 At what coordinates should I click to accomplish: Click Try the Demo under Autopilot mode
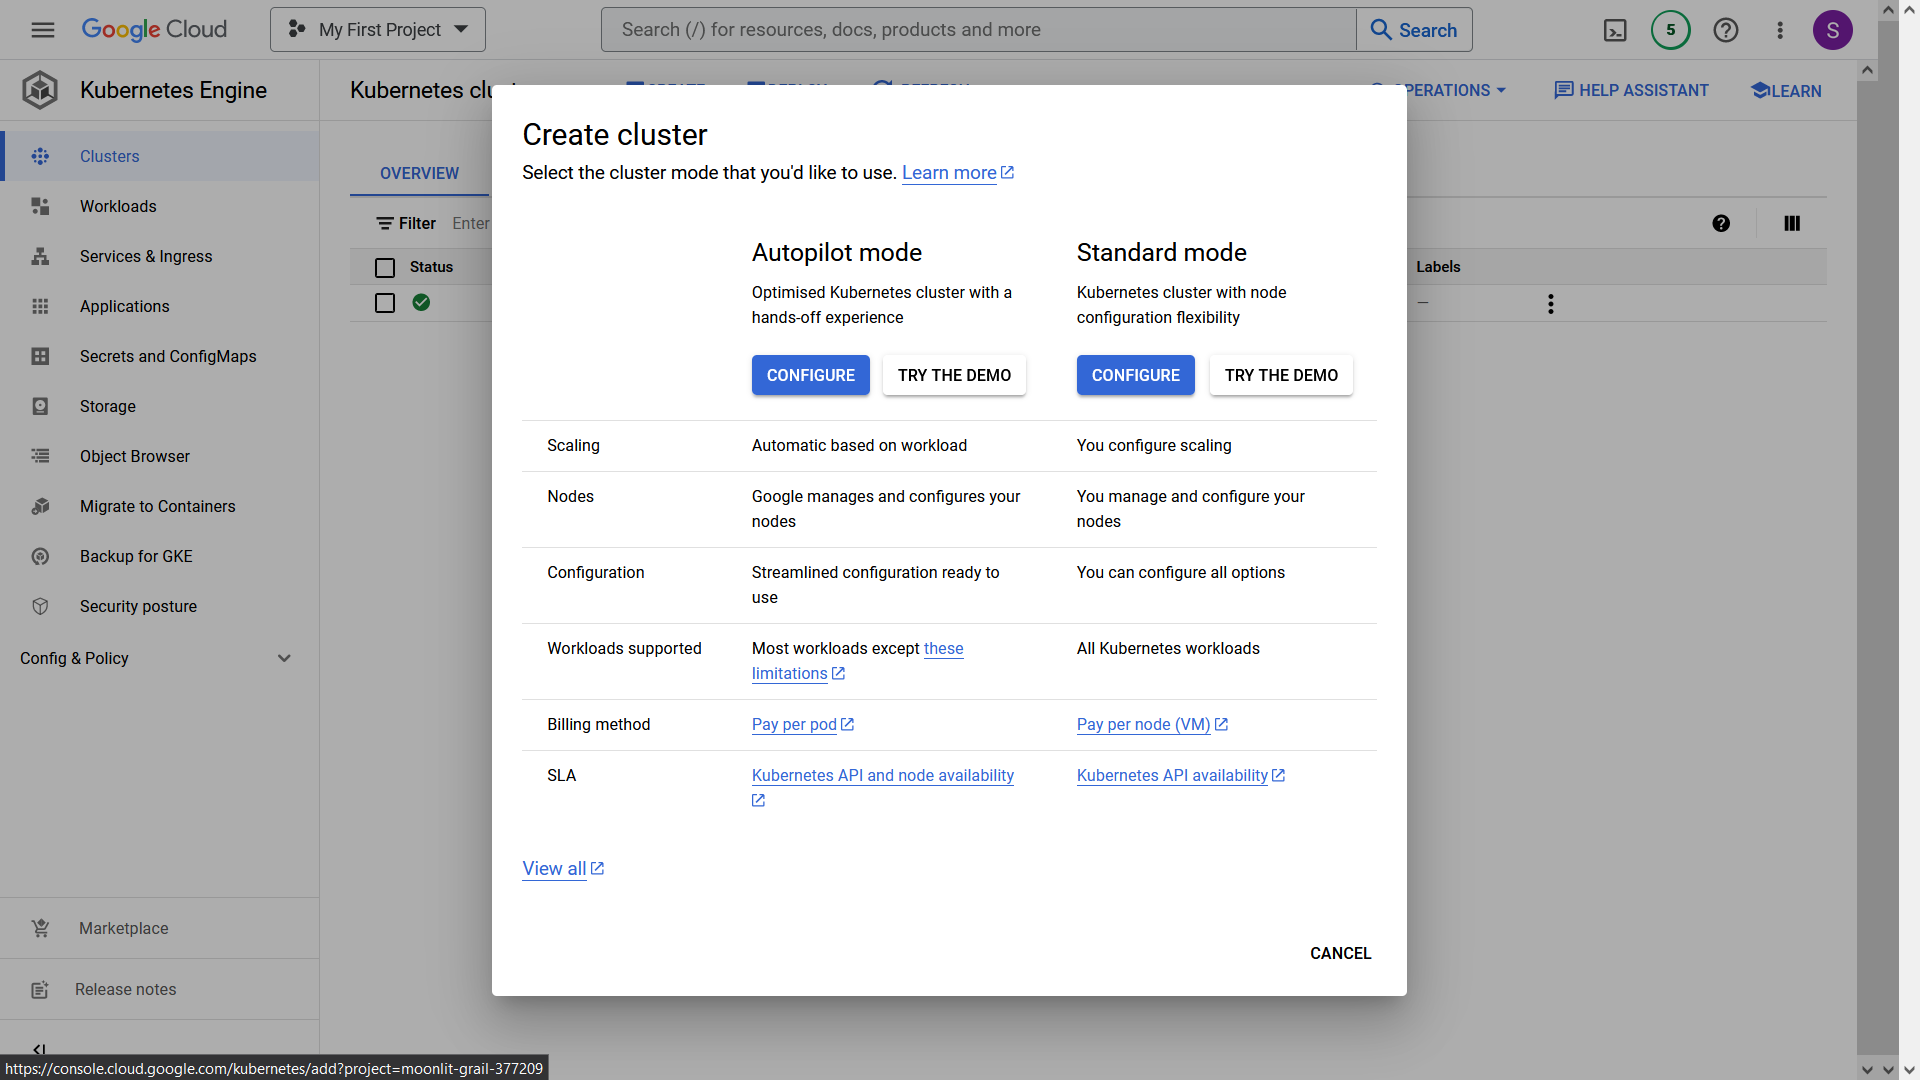coord(954,375)
